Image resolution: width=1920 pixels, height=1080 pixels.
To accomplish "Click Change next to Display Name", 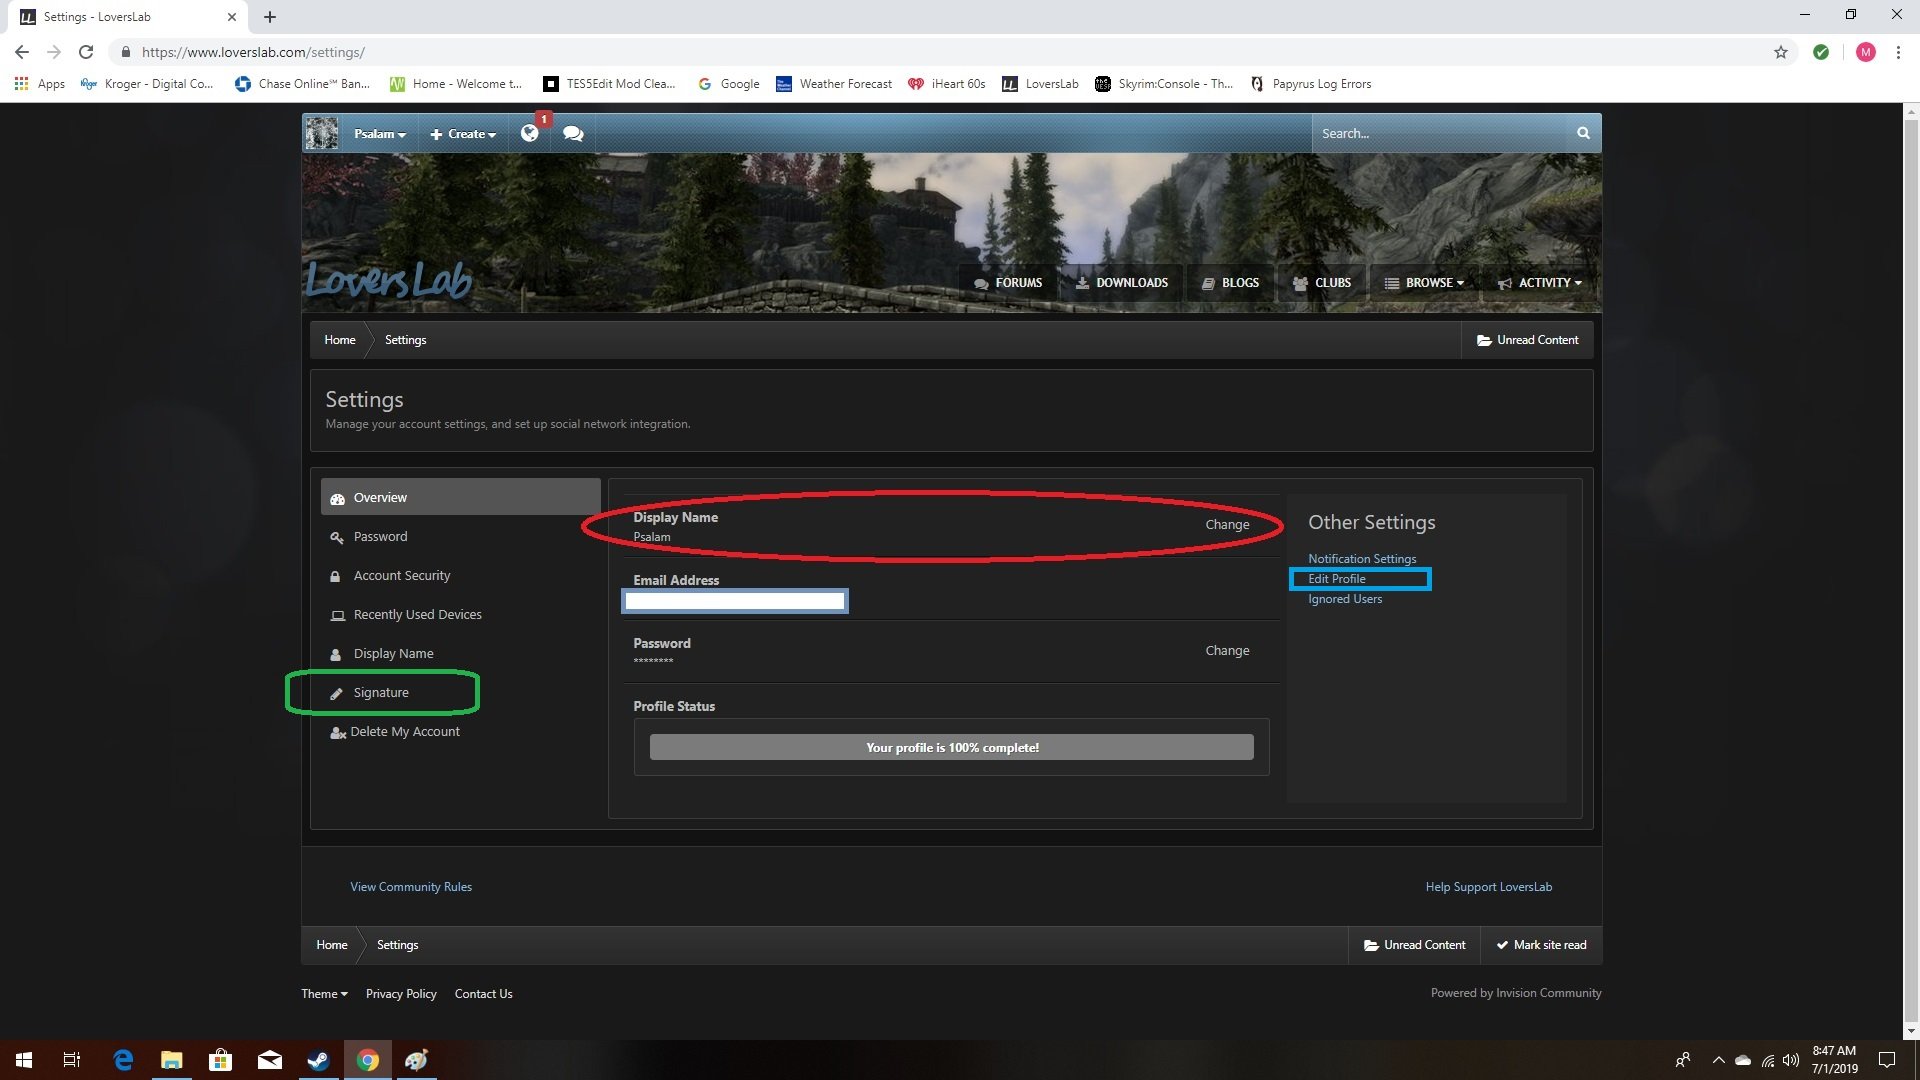I will 1227,525.
